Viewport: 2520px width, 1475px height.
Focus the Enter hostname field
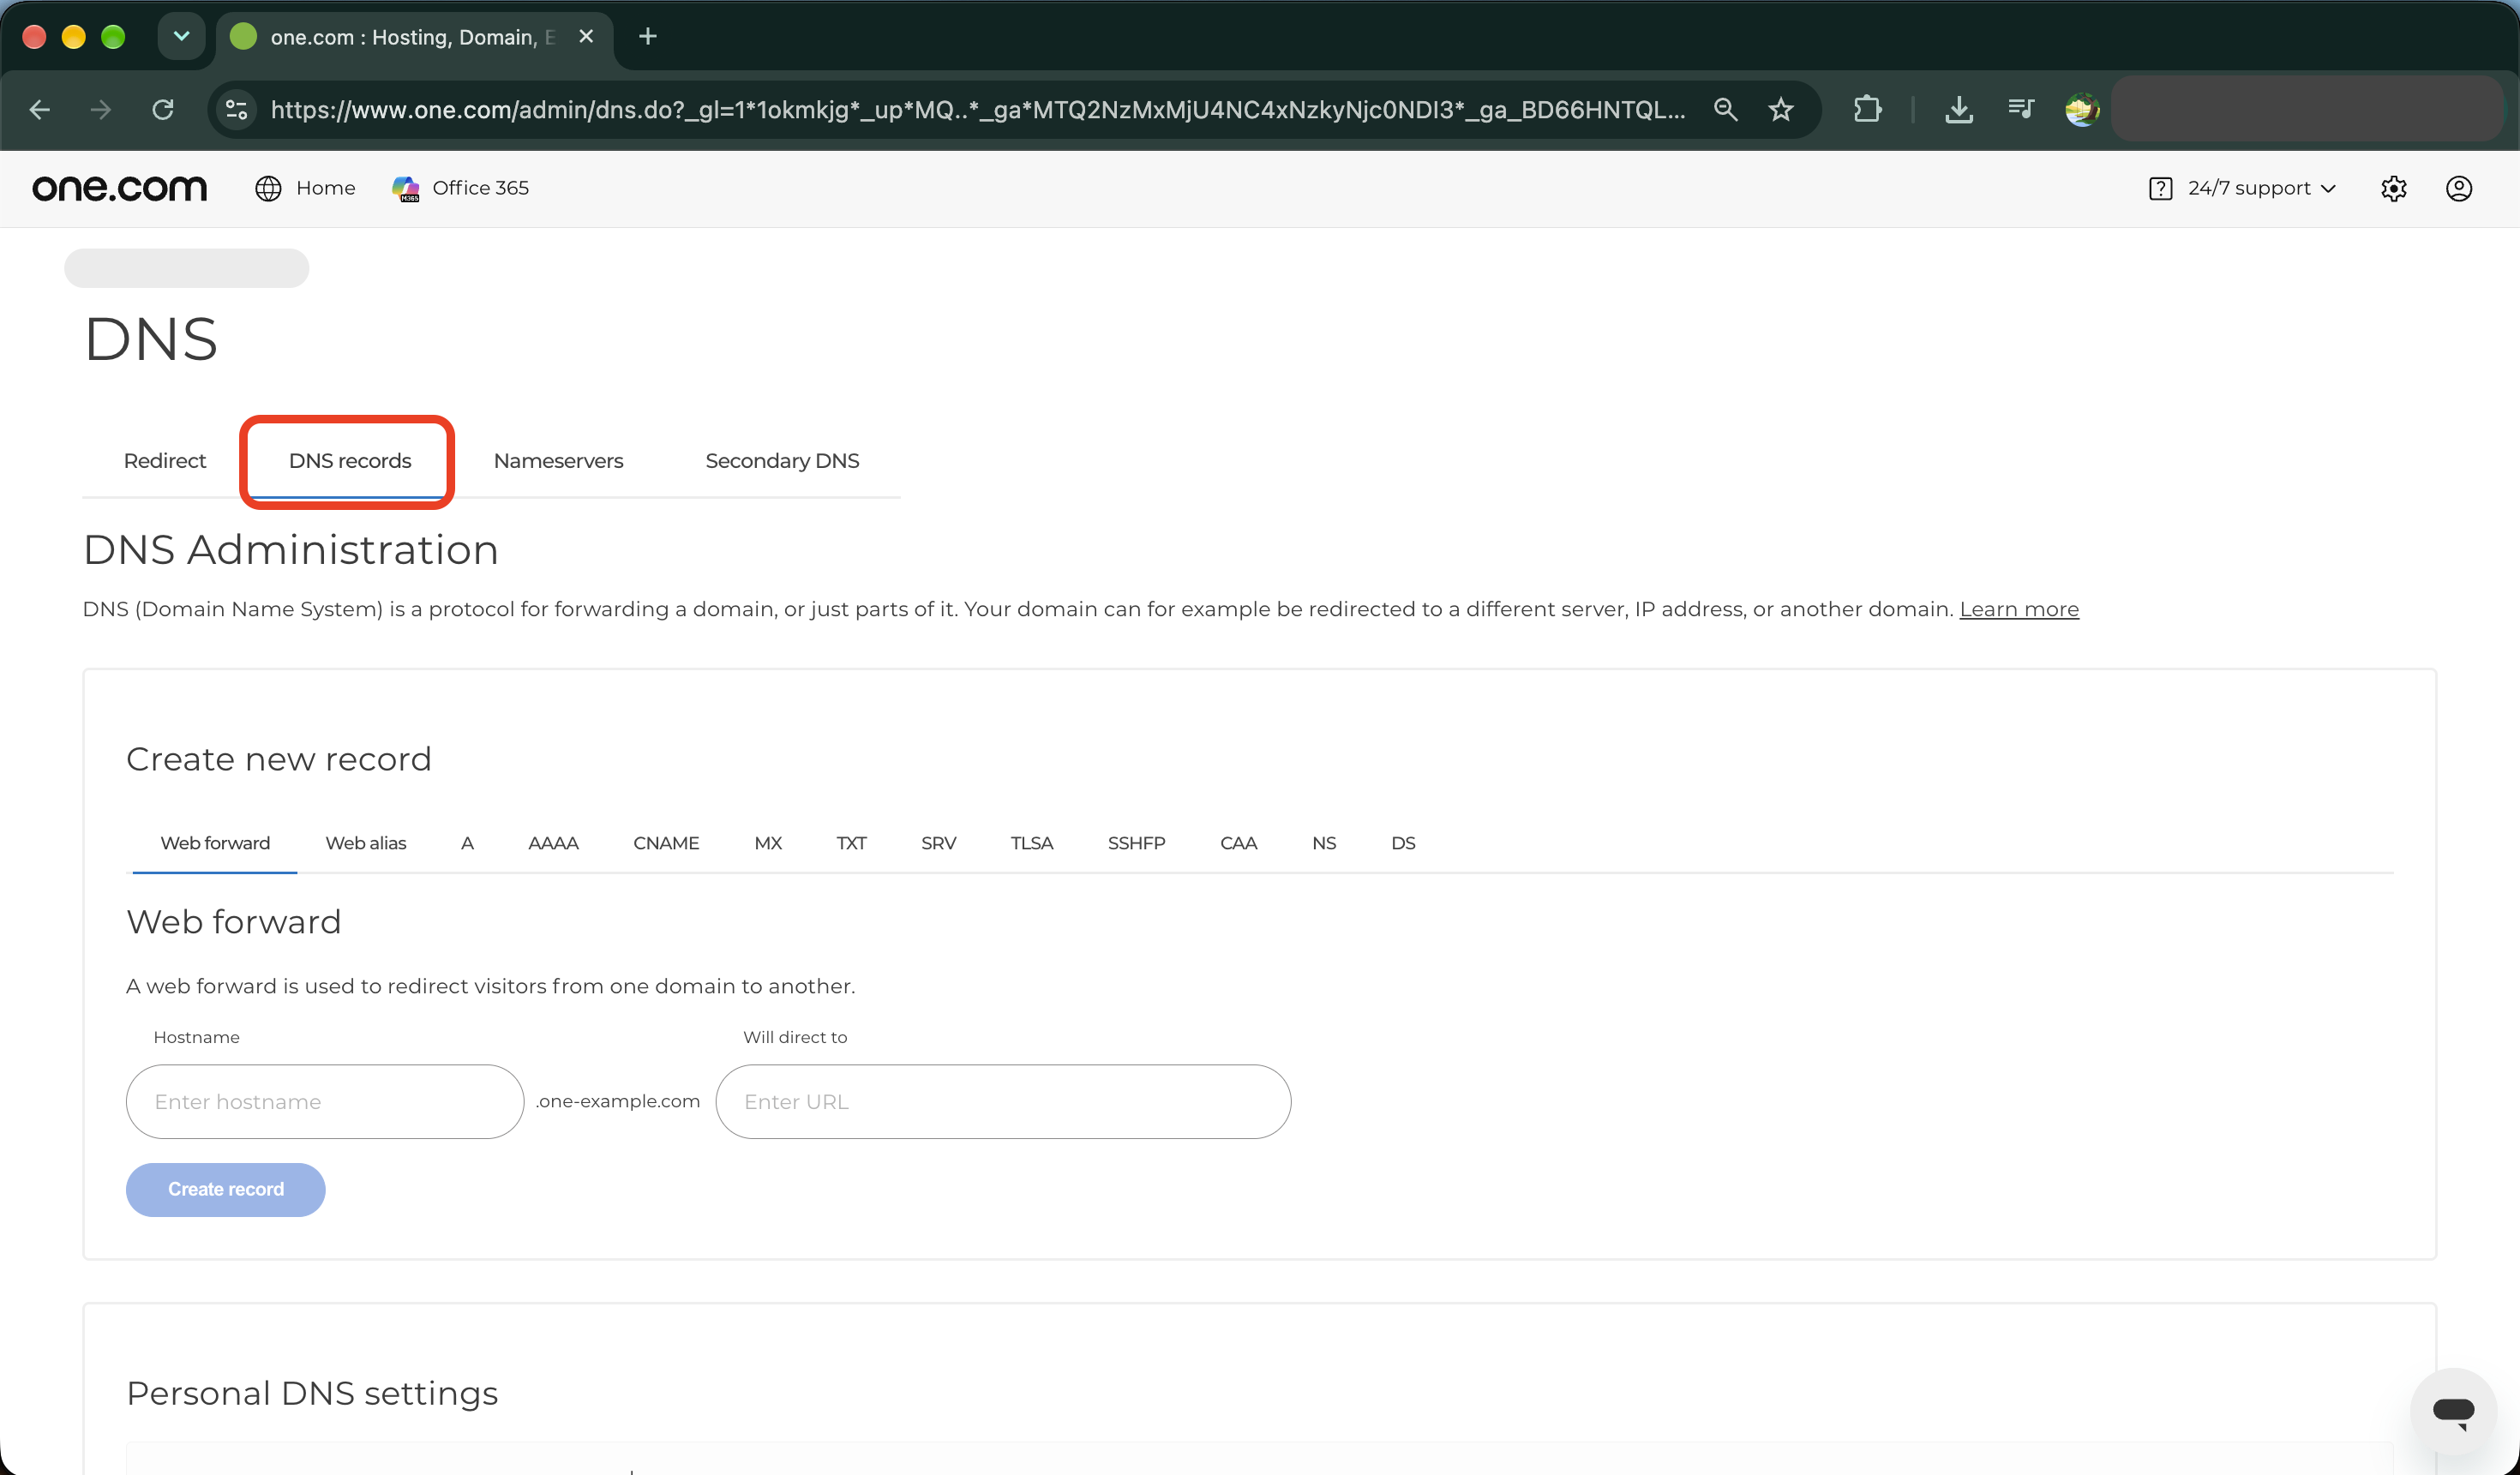(325, 1101)
